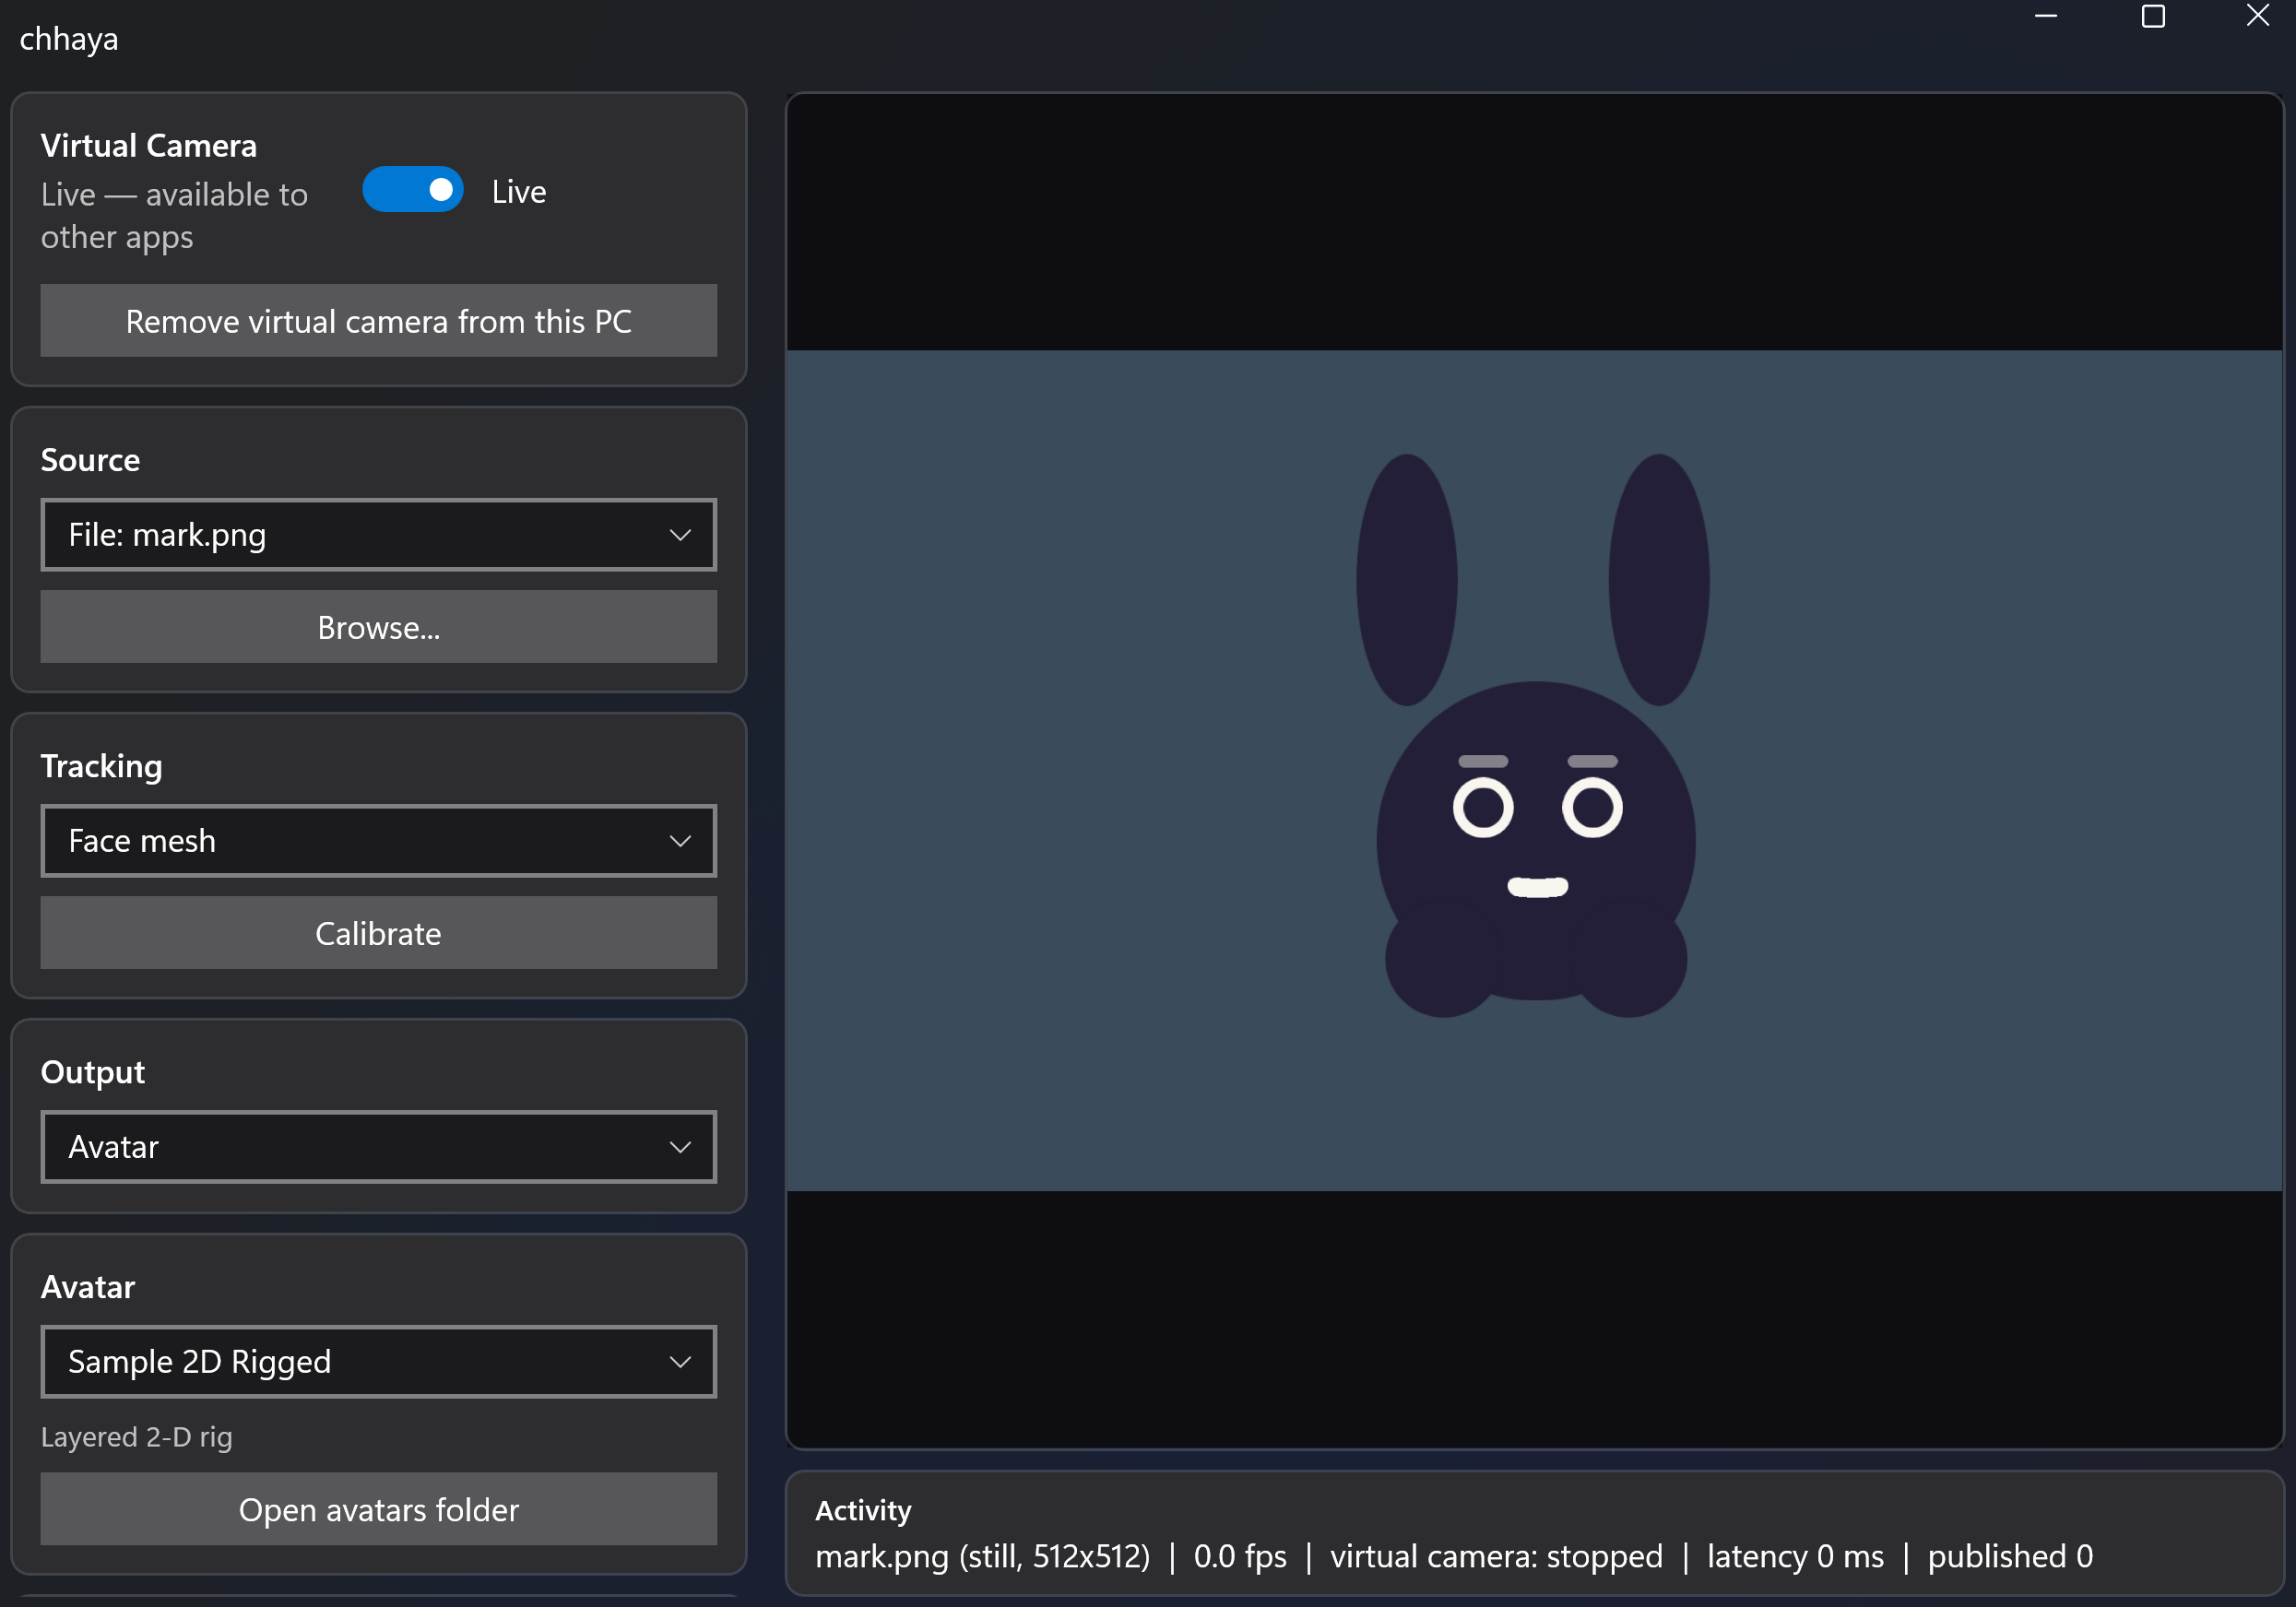Click the bunny avatar preview image
This screenshot has width=2296, height=1607.
[1534, 770]
